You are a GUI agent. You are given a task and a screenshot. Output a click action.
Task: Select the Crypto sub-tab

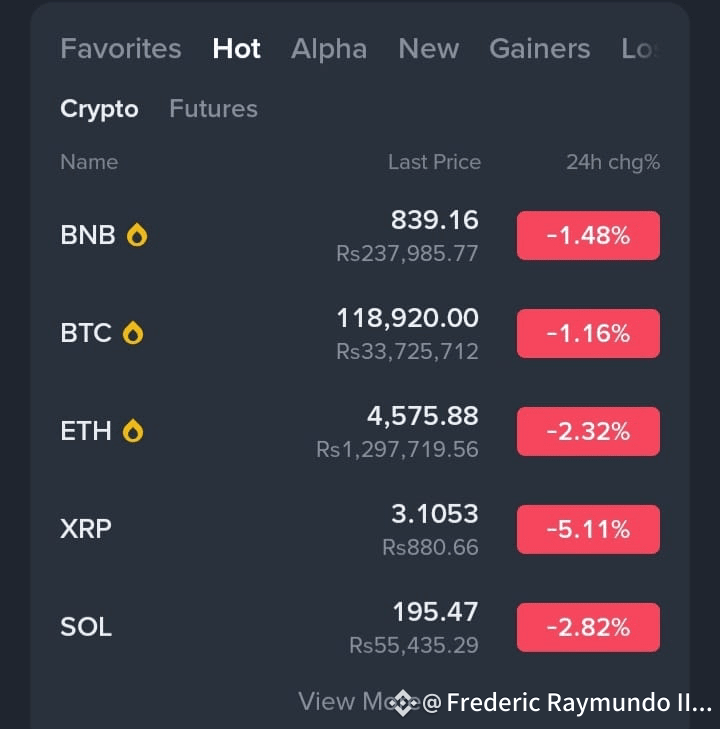(x=99, y=109)
